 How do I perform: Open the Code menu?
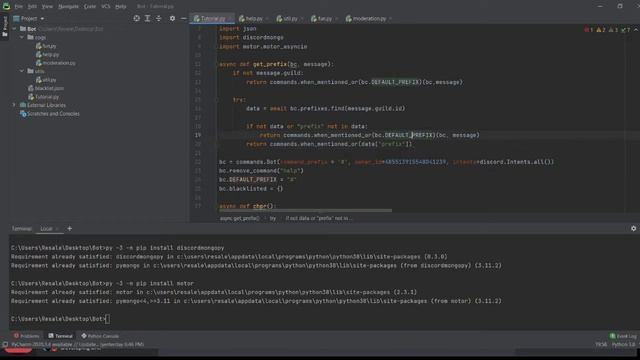[90, 7]
